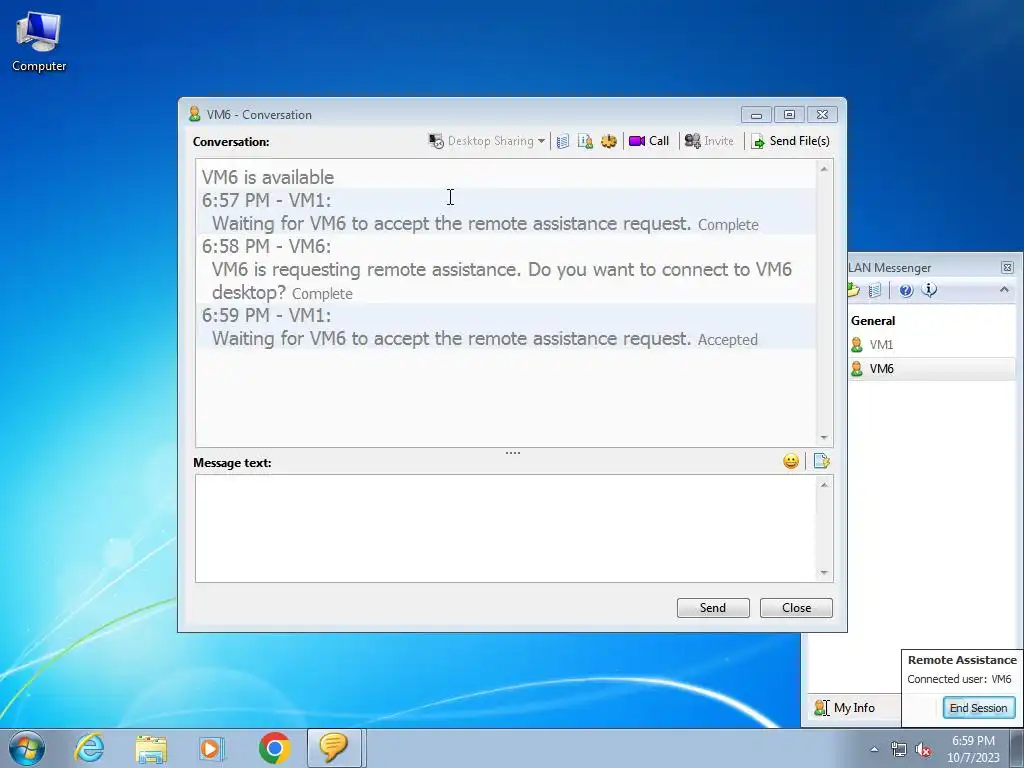Click the network tray icon
The width and height of the screenshot is (1024, 768).
point(899,750)
